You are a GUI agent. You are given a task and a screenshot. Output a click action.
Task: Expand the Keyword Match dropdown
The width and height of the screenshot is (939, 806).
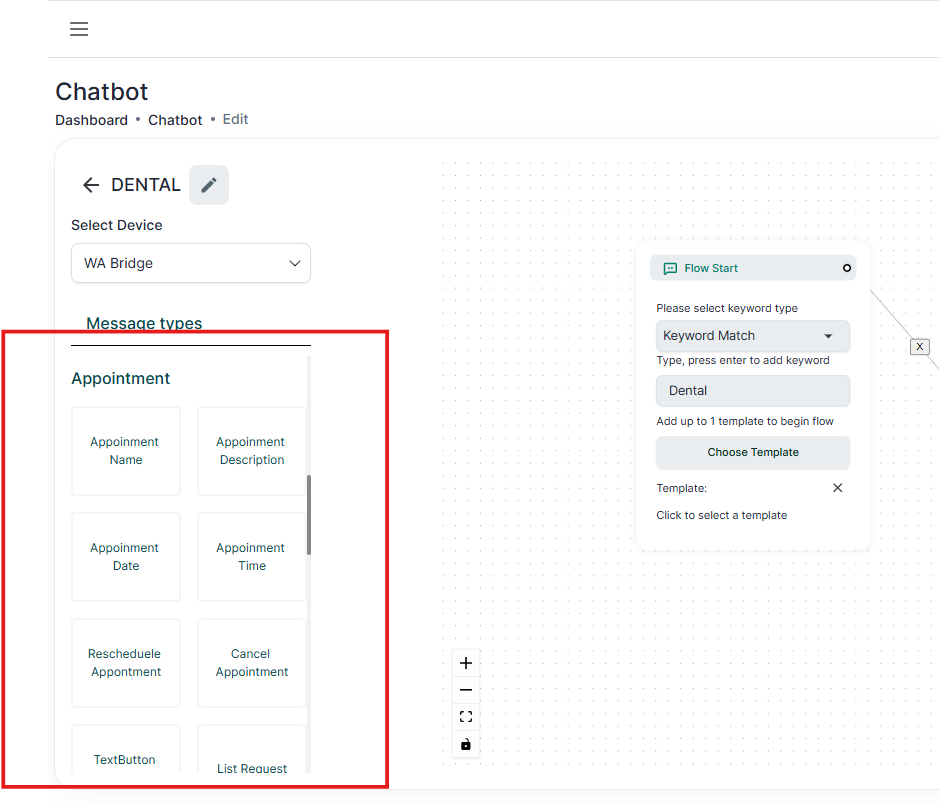click(752, 336)
